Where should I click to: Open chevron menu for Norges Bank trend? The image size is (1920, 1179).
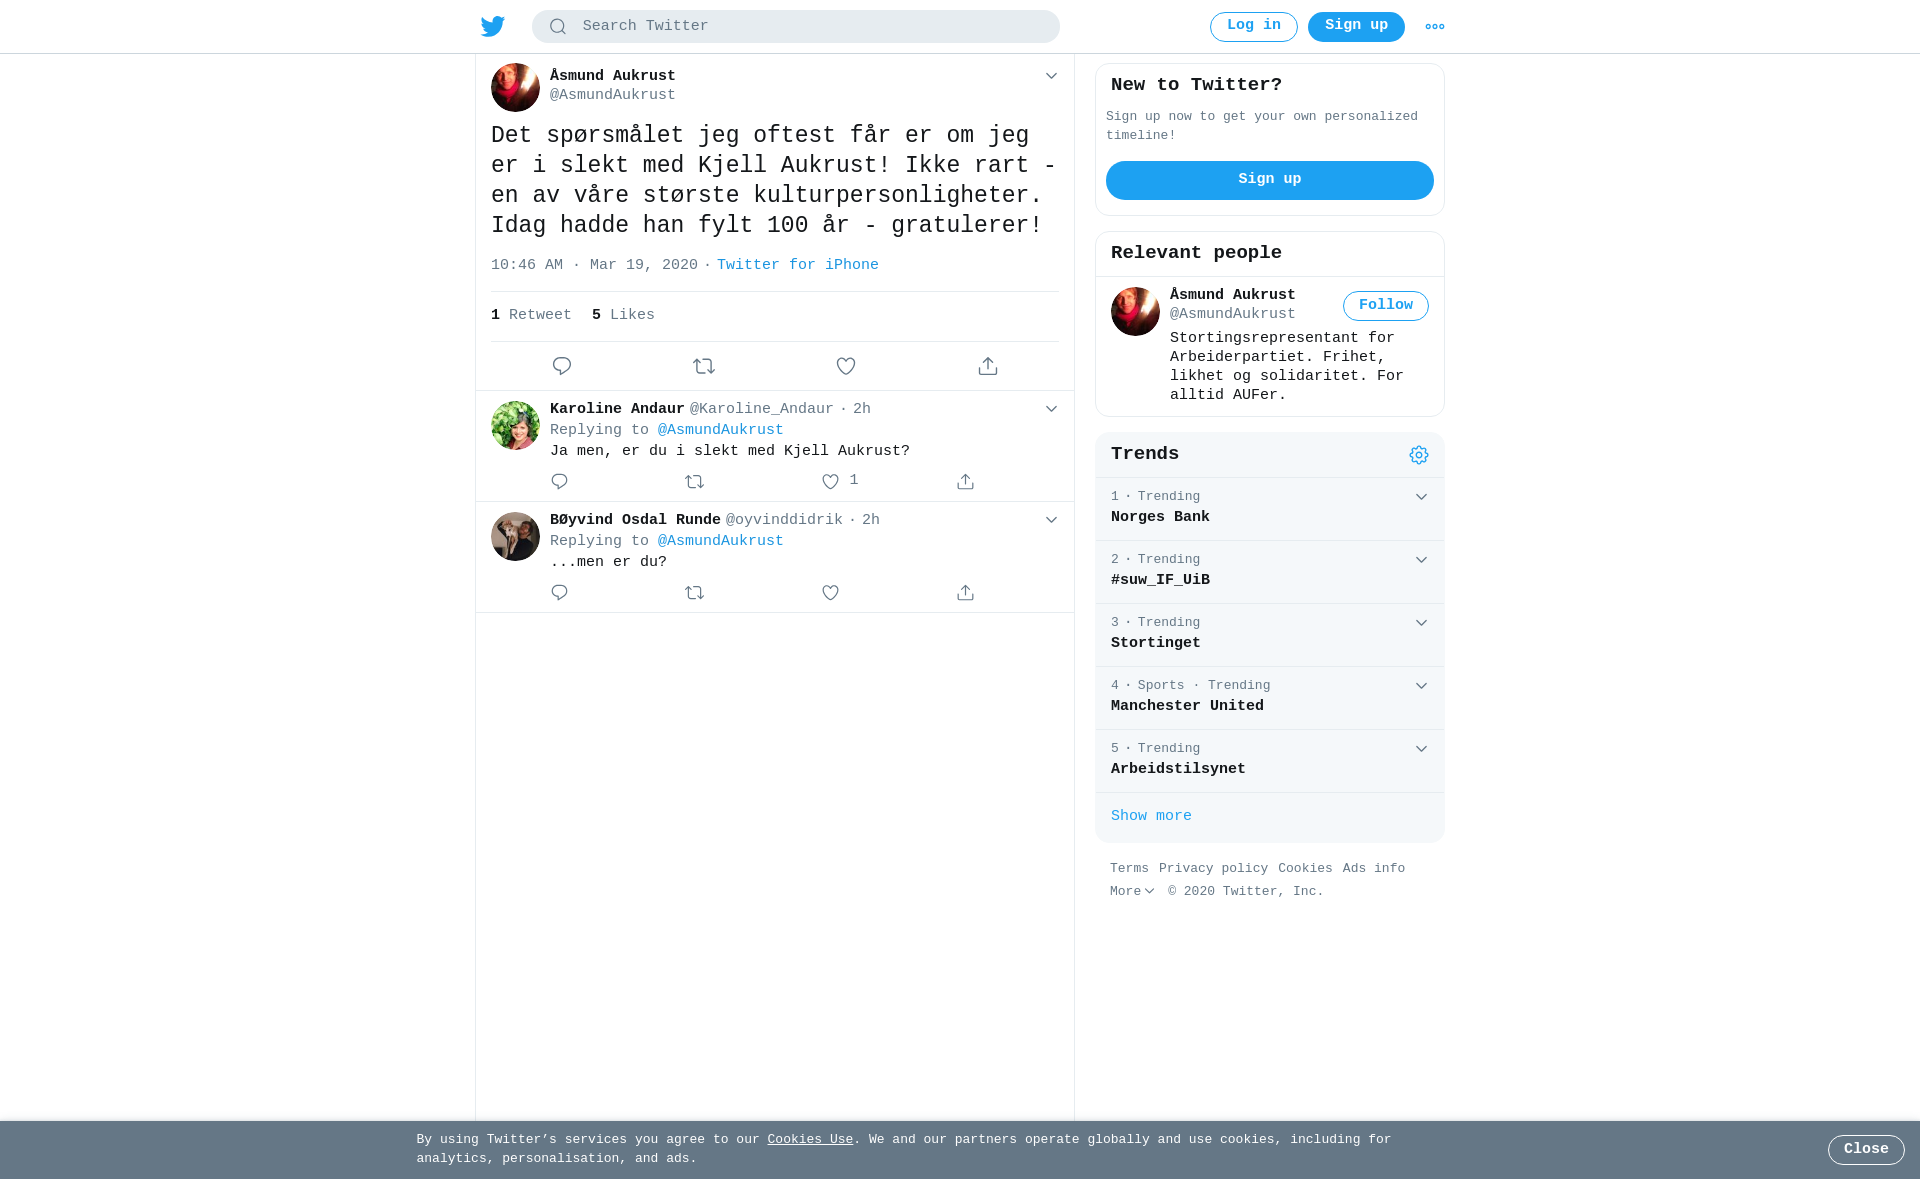(1421, 497)
